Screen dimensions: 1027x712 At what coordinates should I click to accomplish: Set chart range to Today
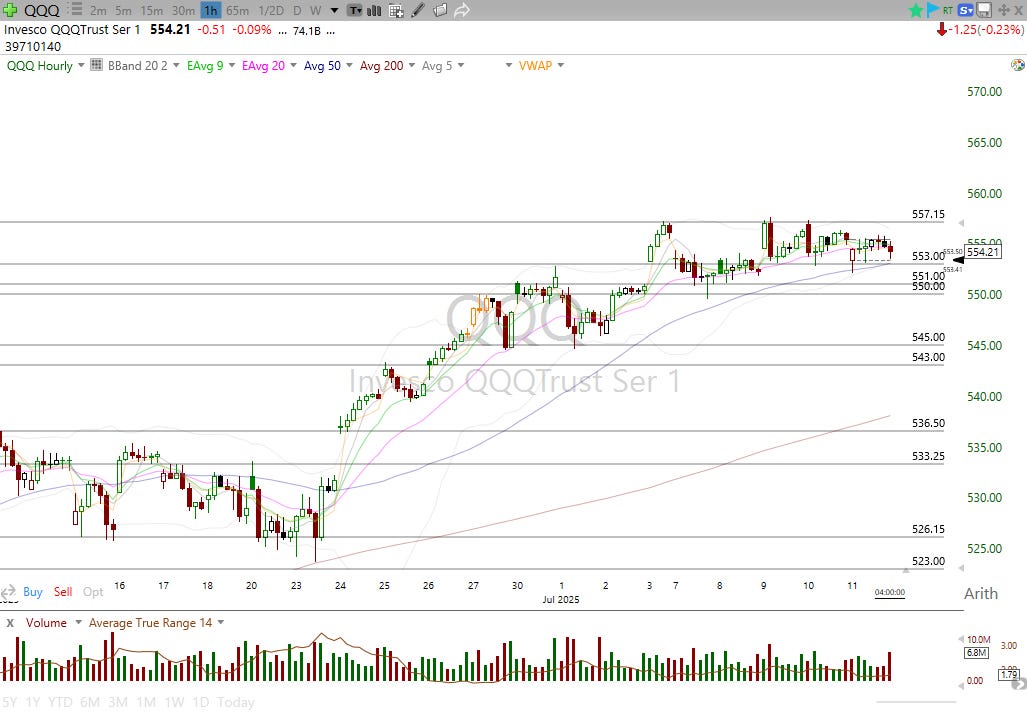click(235, 702)
